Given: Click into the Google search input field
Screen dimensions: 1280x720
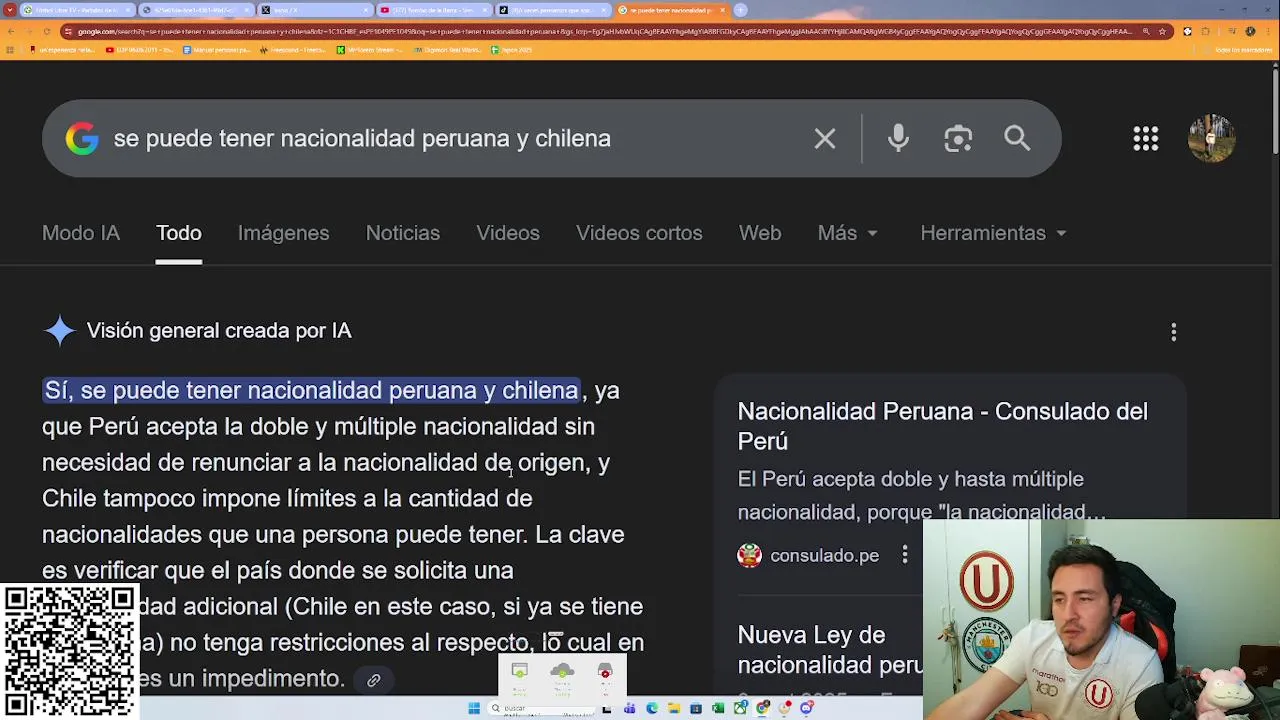Looking at the screenshot, I should 450,139.
